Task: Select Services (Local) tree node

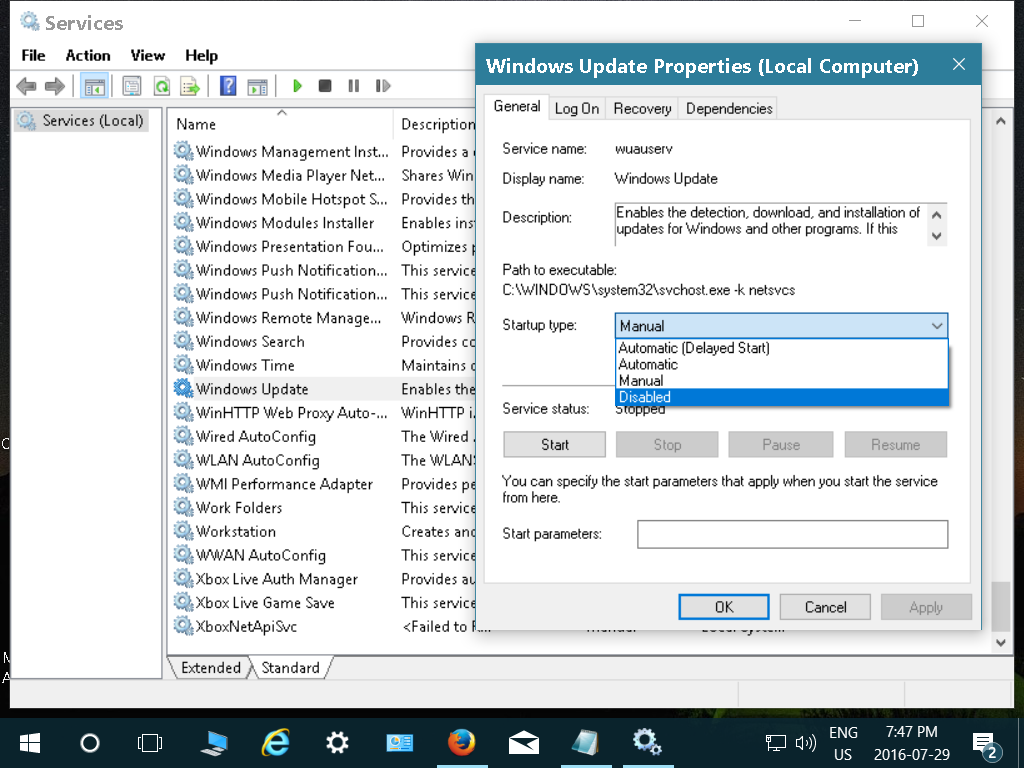Action: (x=82, y=121)
